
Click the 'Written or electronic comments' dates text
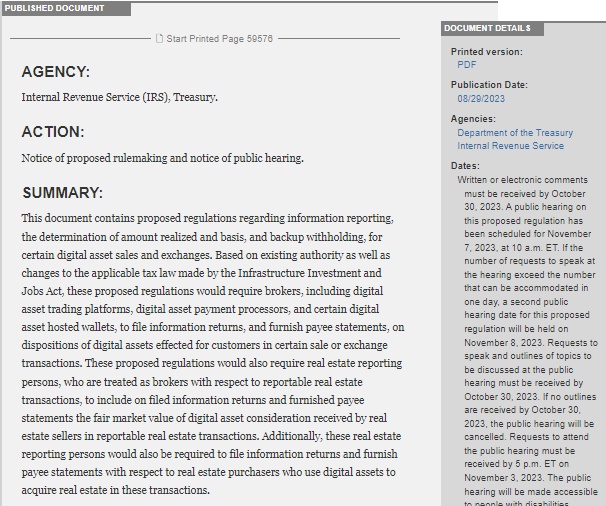point(522,180)
